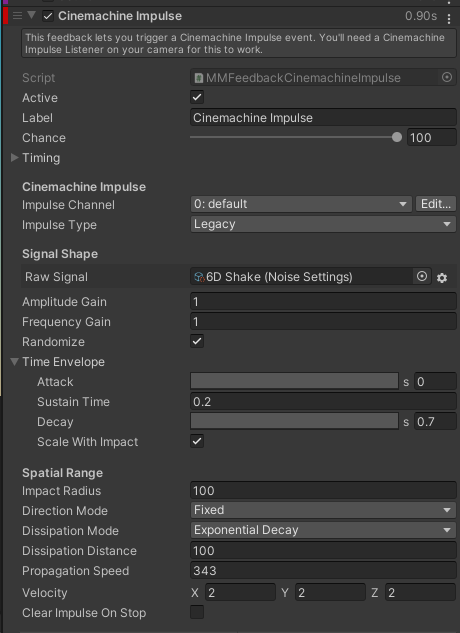Click the Edit... button for Impulse Channel
Screen dimensions: 460x633
click(x=436, y=204)
